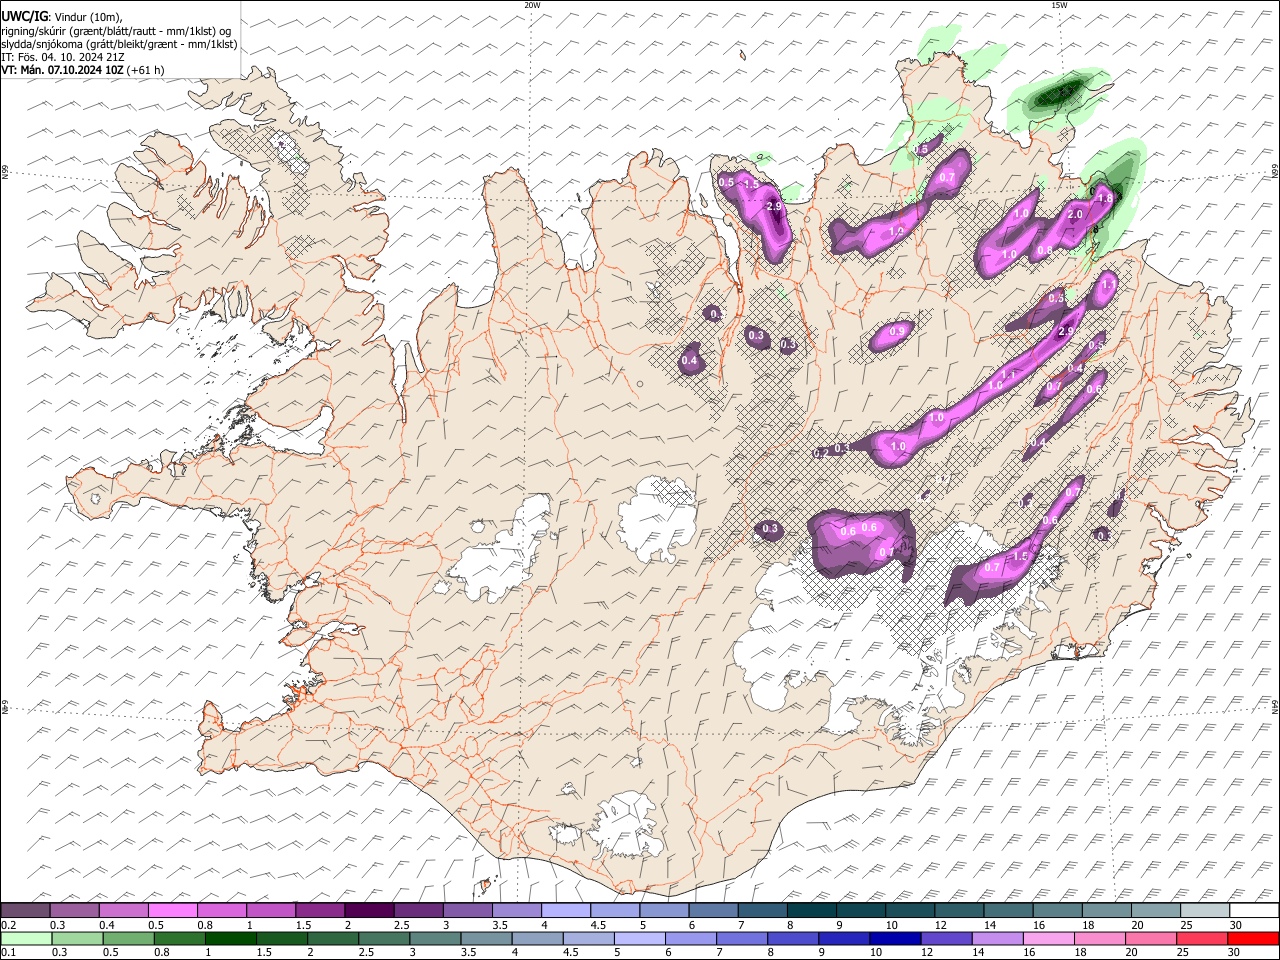Click the UWC/IG title text

pyautogui.click(x=24, y=15)
